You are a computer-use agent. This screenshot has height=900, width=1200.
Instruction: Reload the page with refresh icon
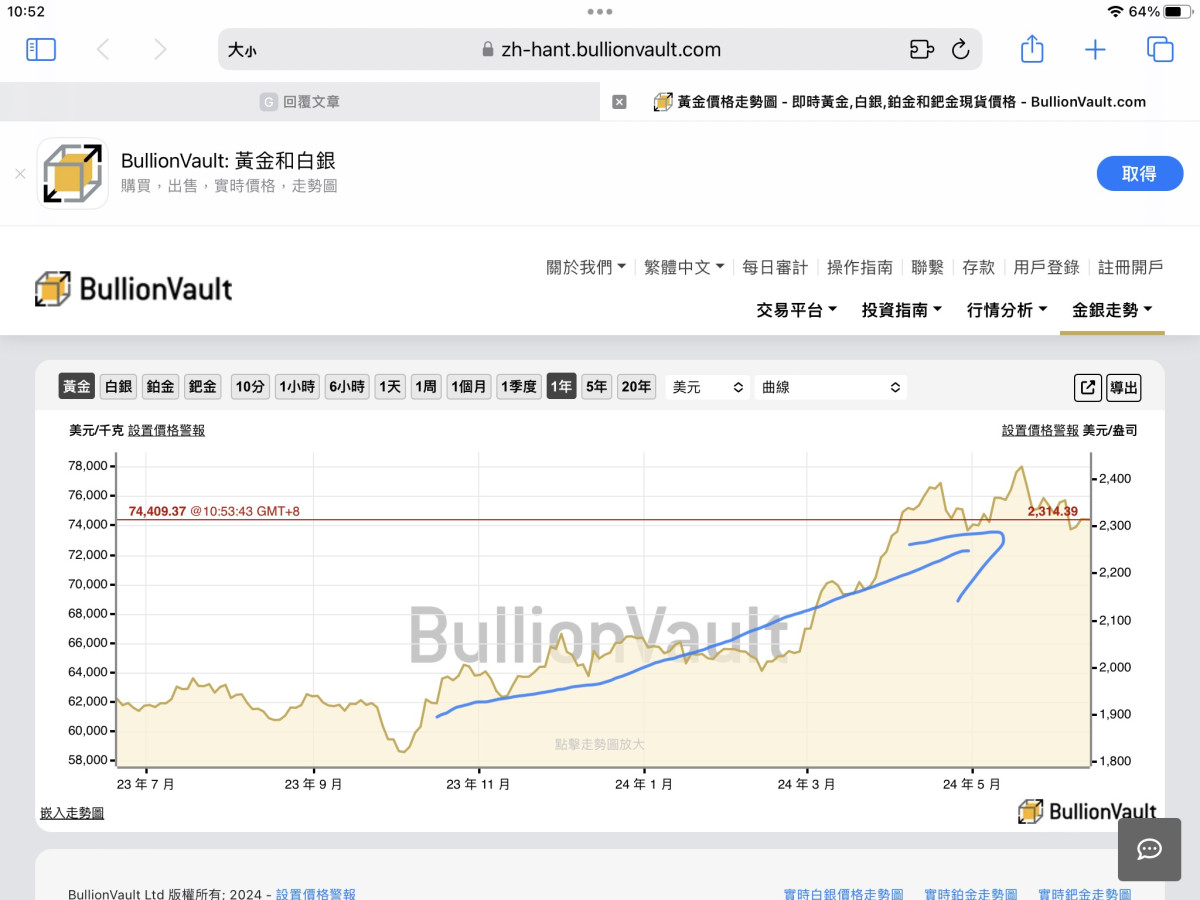coord(960,49)
